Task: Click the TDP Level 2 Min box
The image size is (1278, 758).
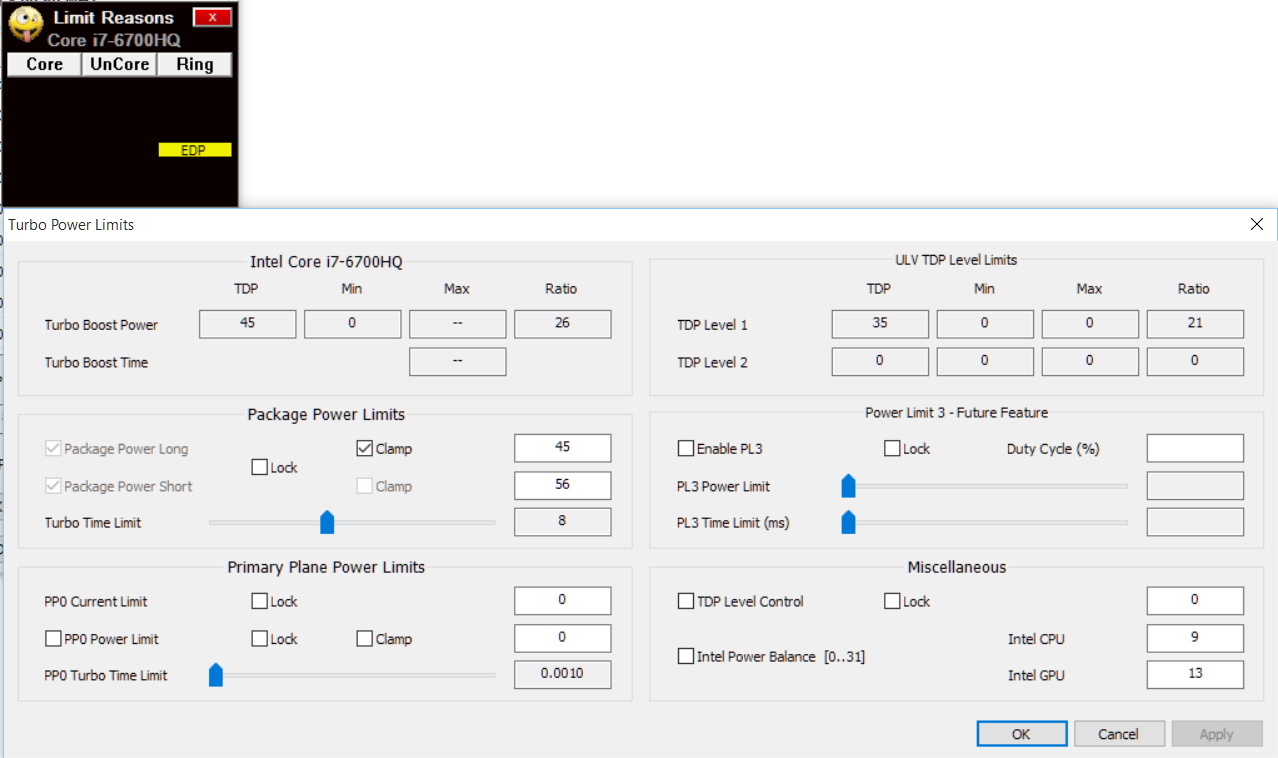Action: [x=985, y=361]
